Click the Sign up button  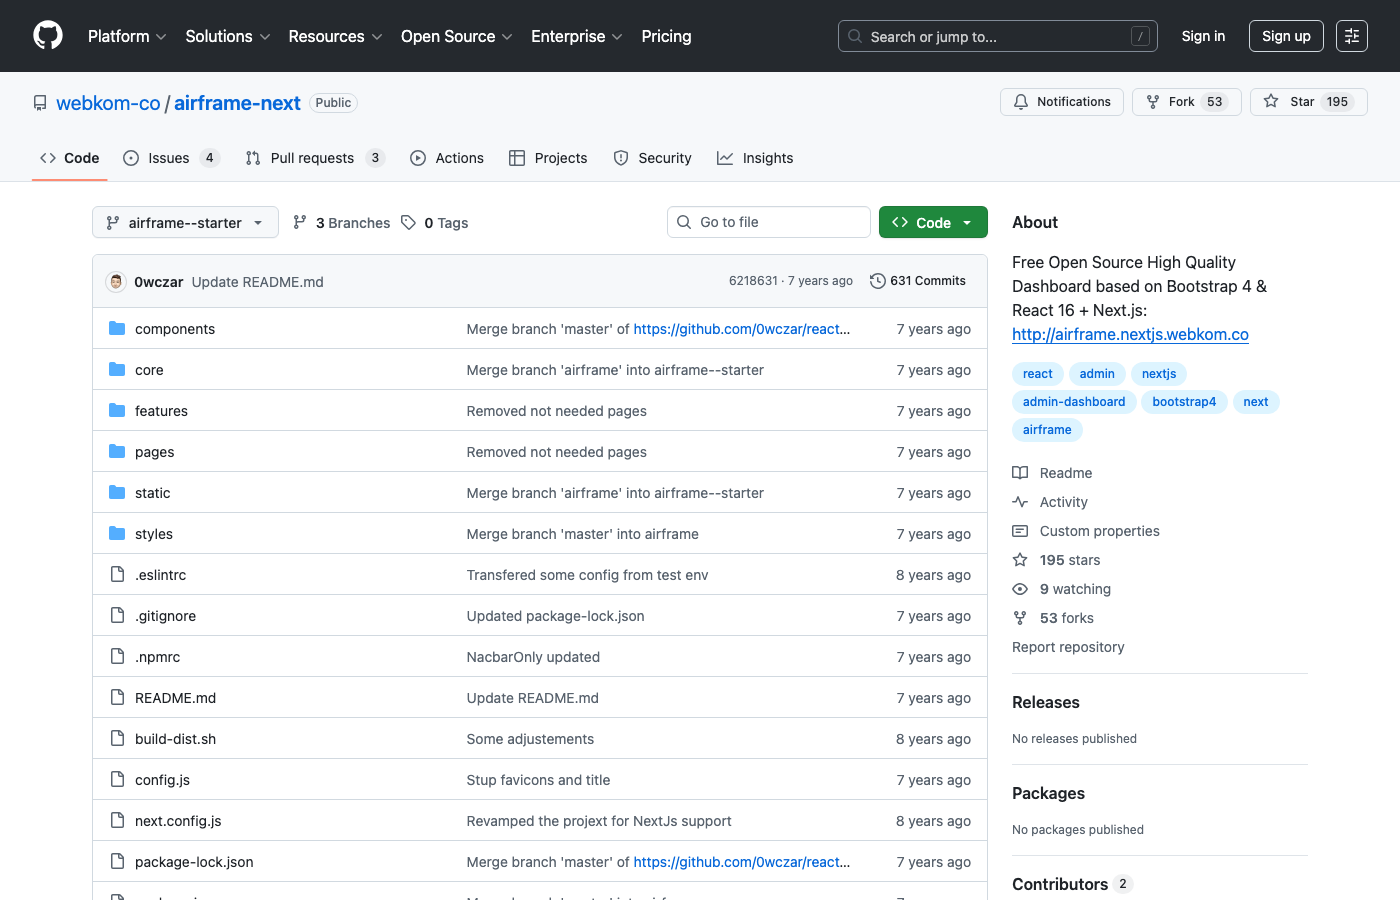click(1286, 36)
